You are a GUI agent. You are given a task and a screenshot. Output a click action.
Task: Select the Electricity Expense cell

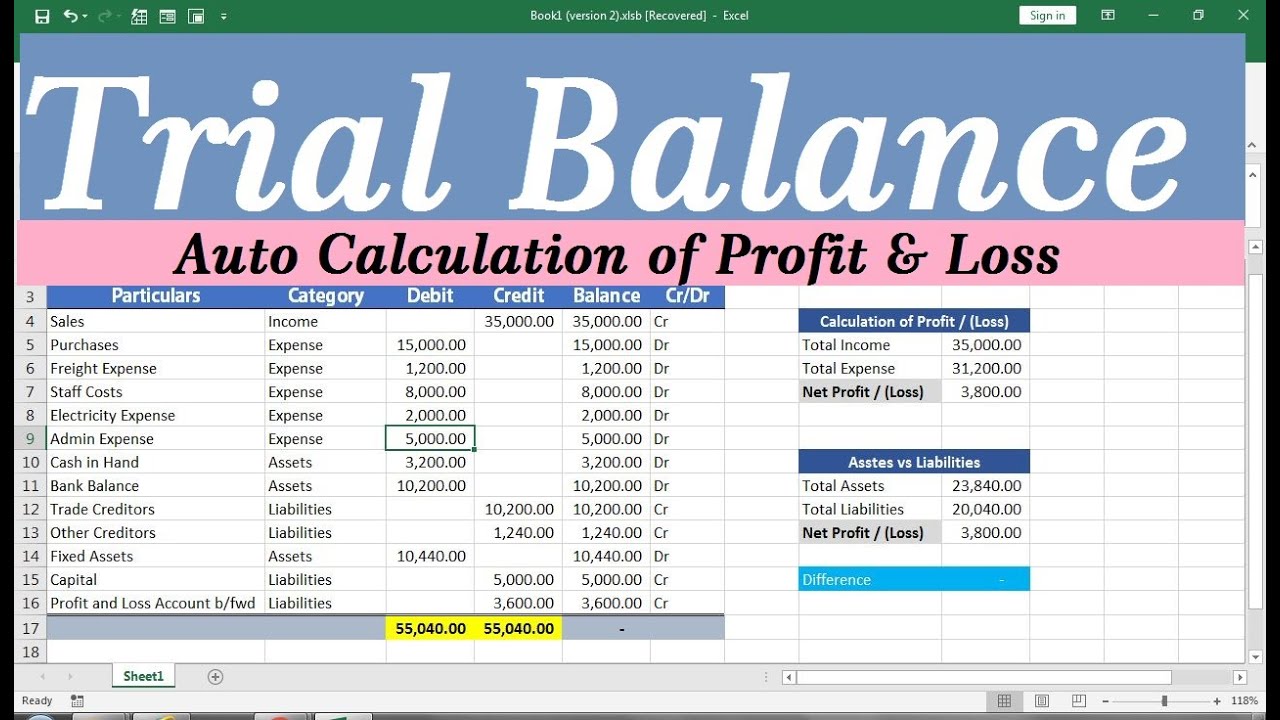(155, 415)
